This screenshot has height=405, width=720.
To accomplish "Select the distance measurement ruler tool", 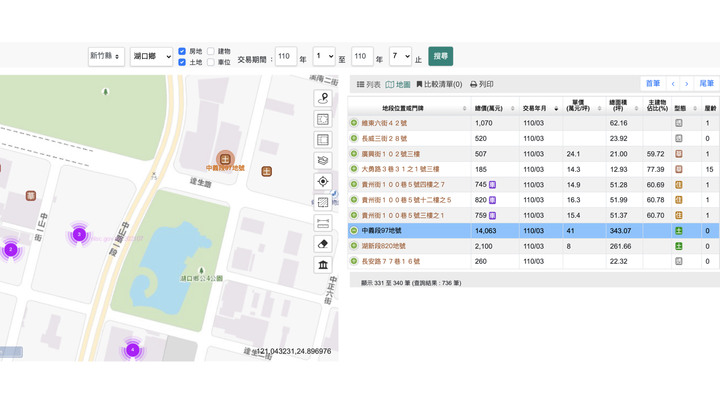I will pyautogui.click(x=323, y=223).
